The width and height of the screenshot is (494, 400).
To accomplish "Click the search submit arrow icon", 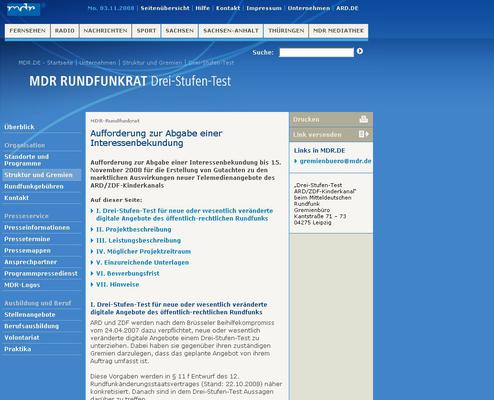I will (x=360, y=51).
